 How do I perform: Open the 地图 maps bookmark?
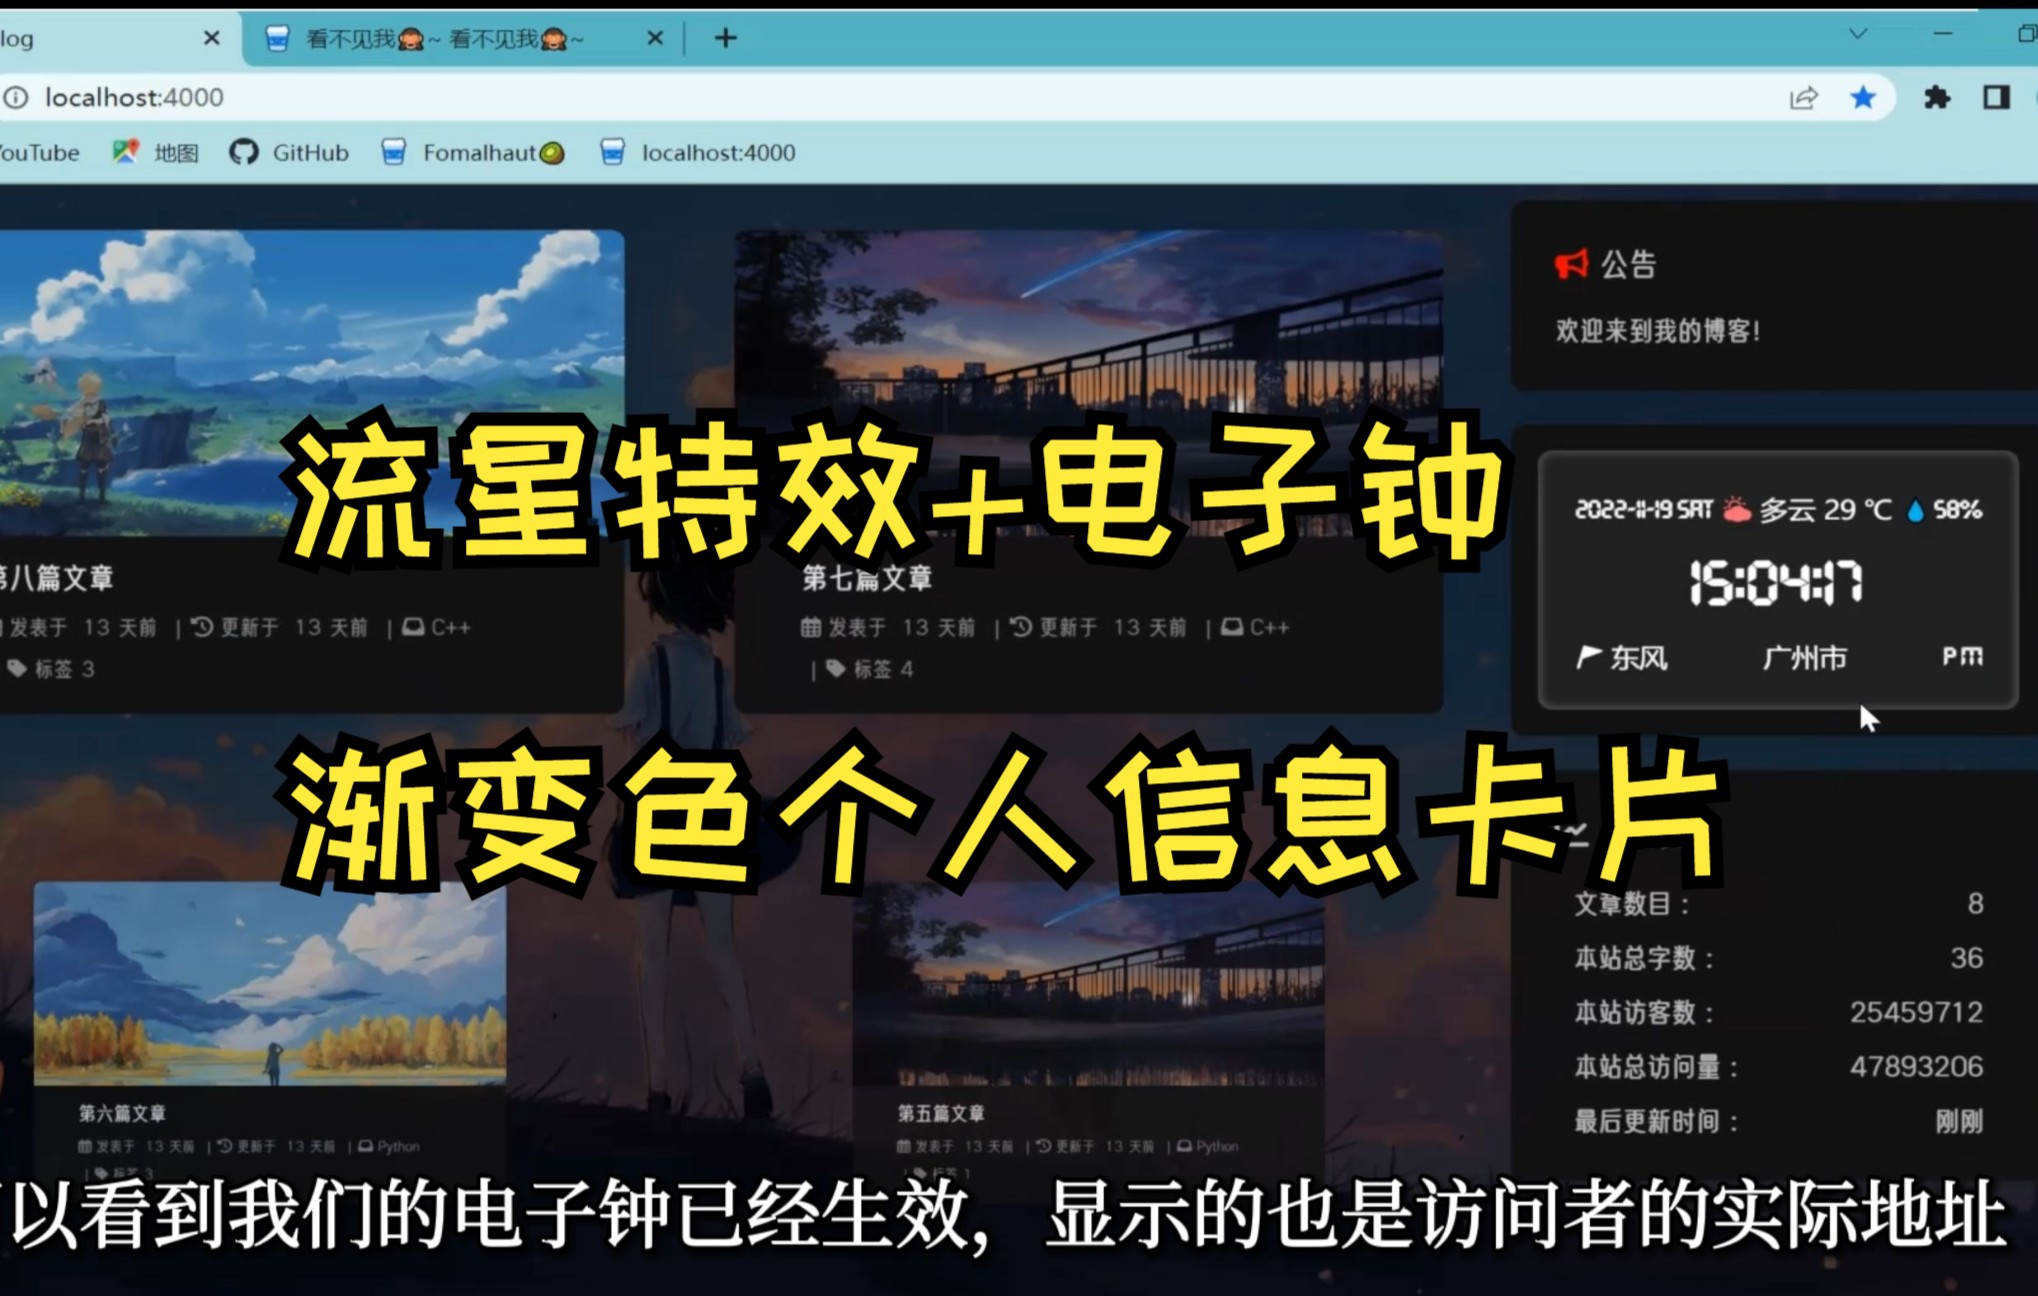click(156, 153)
